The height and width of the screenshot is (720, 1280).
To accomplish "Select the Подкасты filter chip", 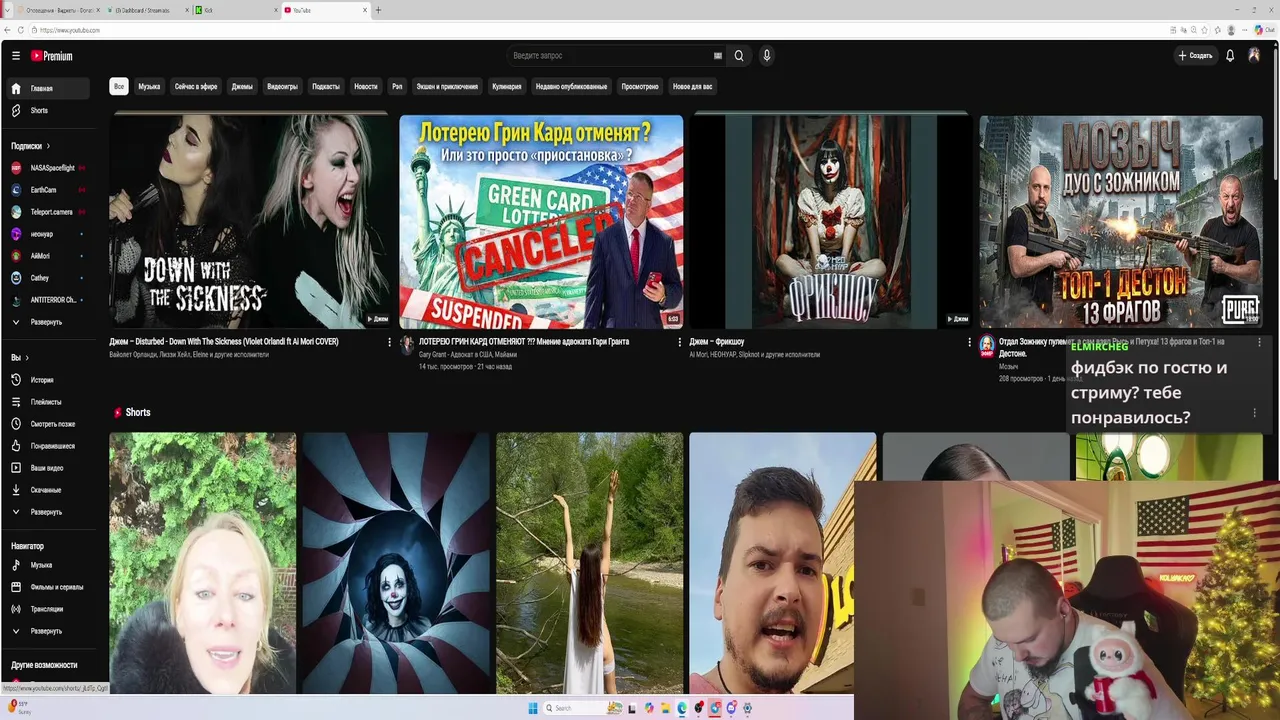I will (x=326, y=87).
